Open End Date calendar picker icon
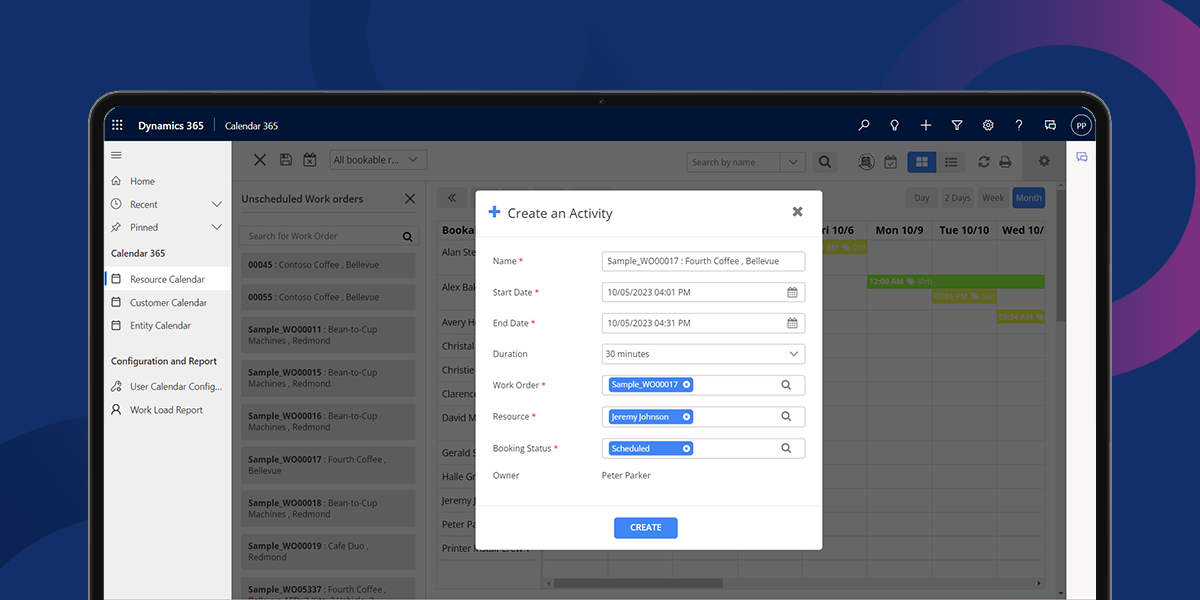This screenshot has width=1200, height=600. pos(792,323)
